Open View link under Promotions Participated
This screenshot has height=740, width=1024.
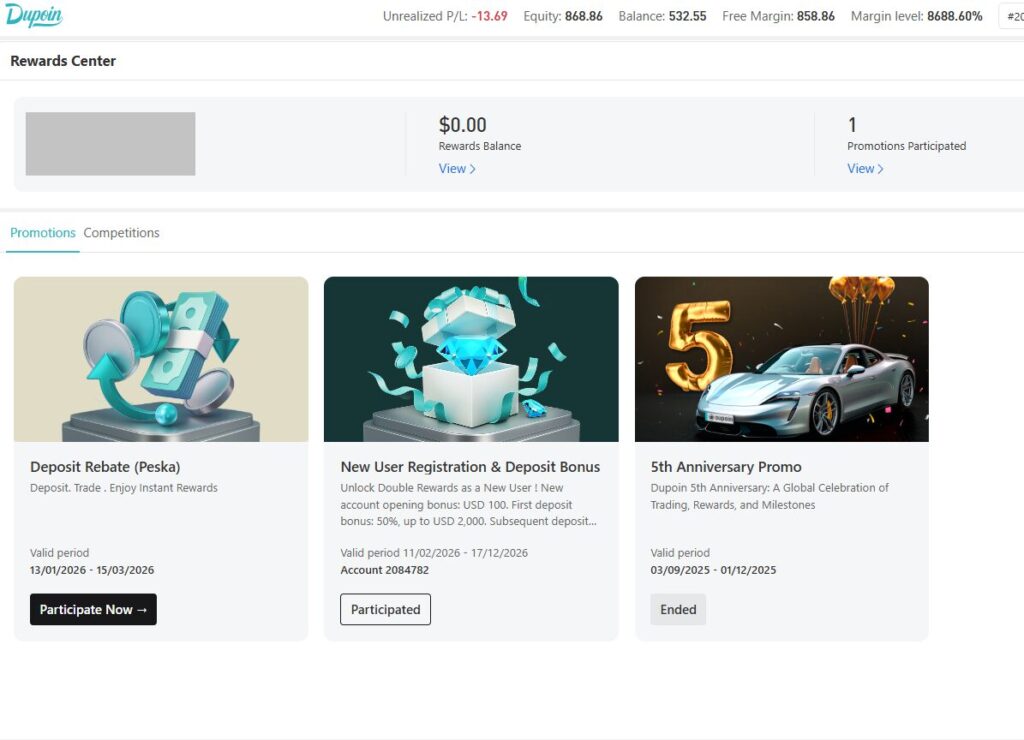(x=865, y=169)
